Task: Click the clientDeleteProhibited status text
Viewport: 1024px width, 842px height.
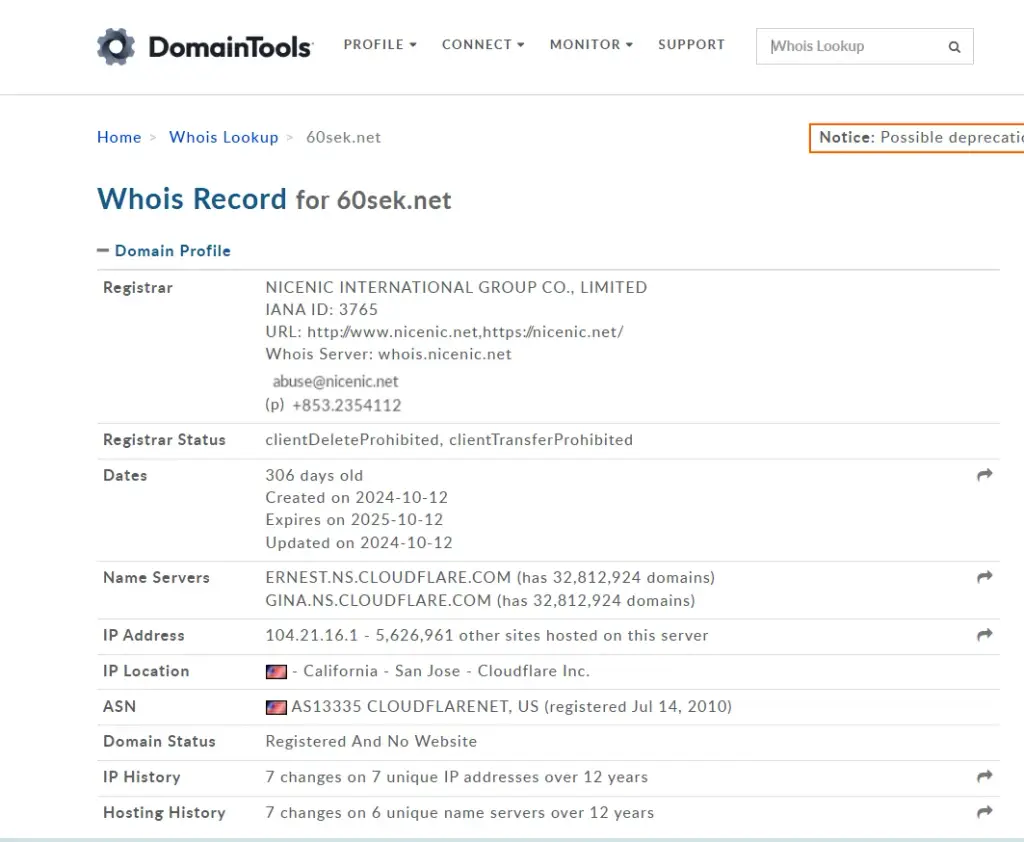Action: (352, 440)
